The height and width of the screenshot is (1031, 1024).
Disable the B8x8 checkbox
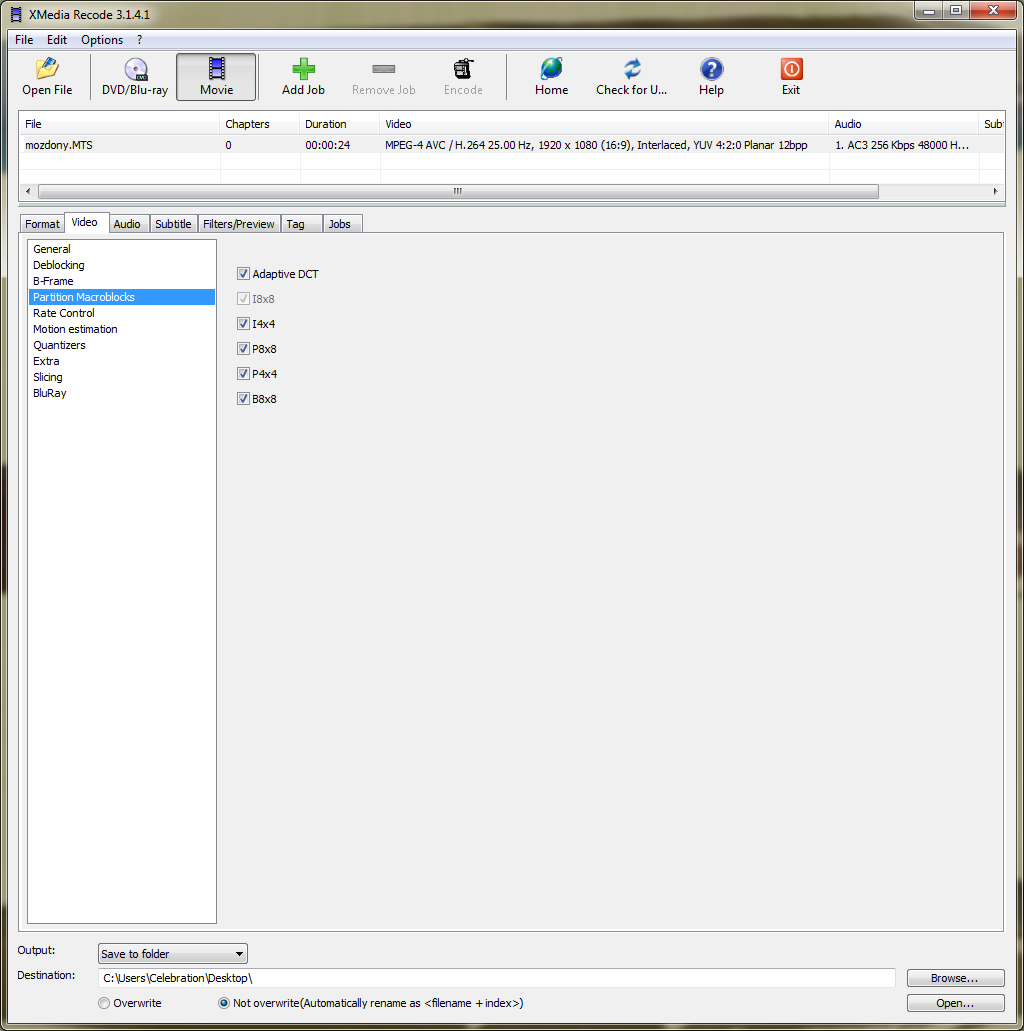(243, 398)
